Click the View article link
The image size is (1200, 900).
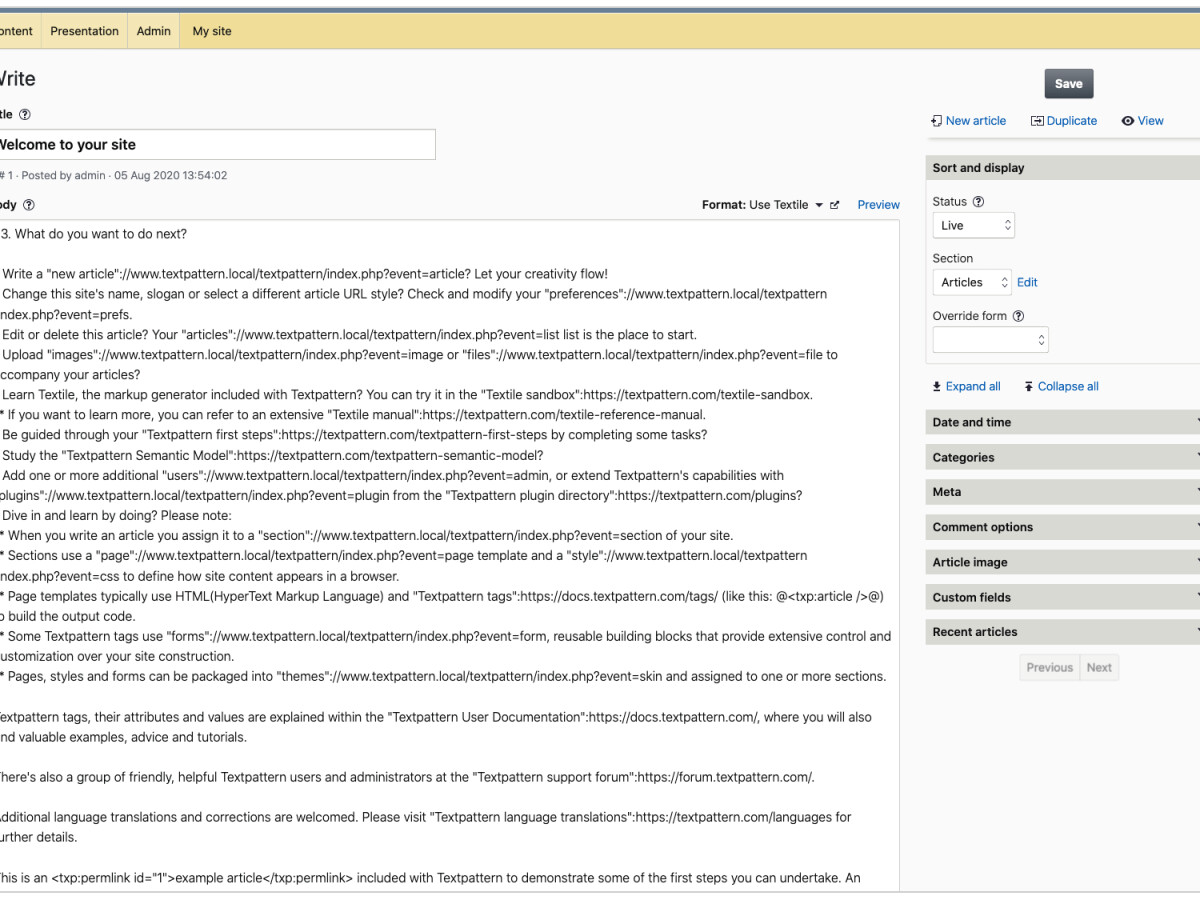(x=1142, y=121)
